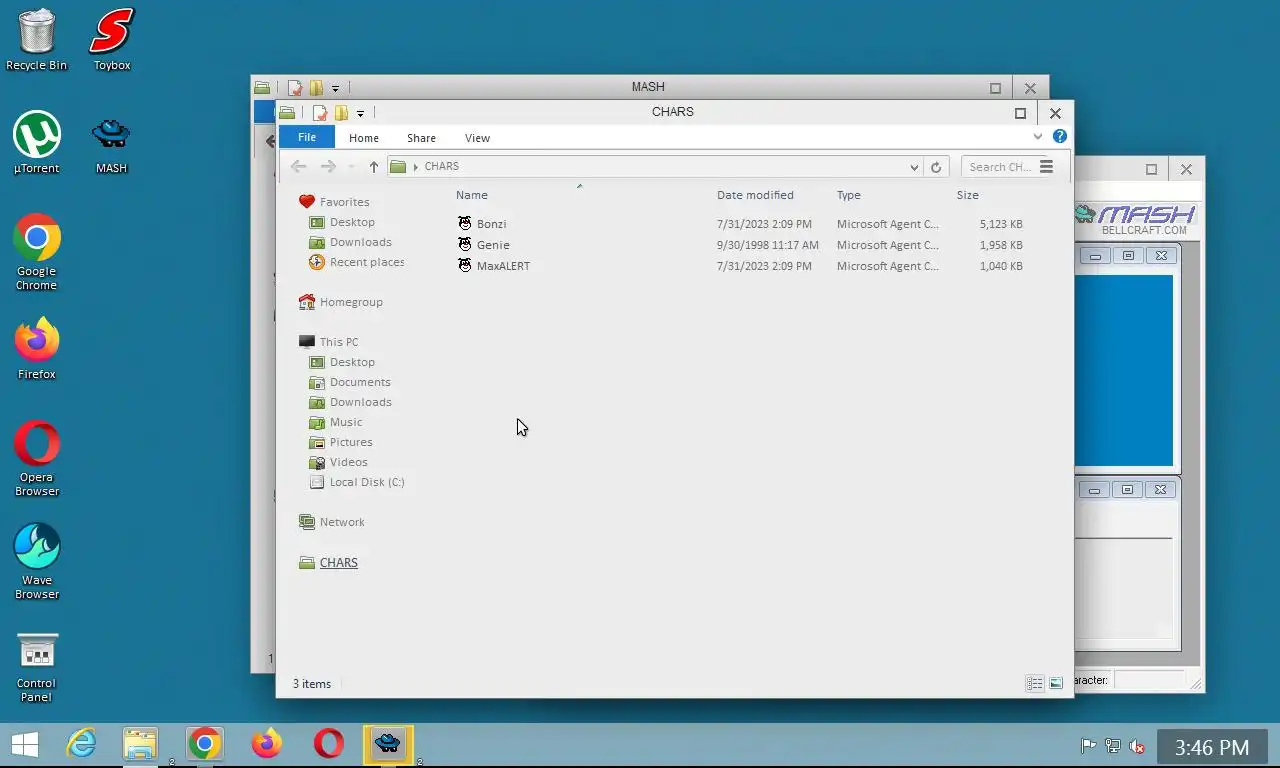The image size is (1280, 768).
Task: Open Customize Quick Access Toolbar dropdown in CHARS
Action: 360,113
